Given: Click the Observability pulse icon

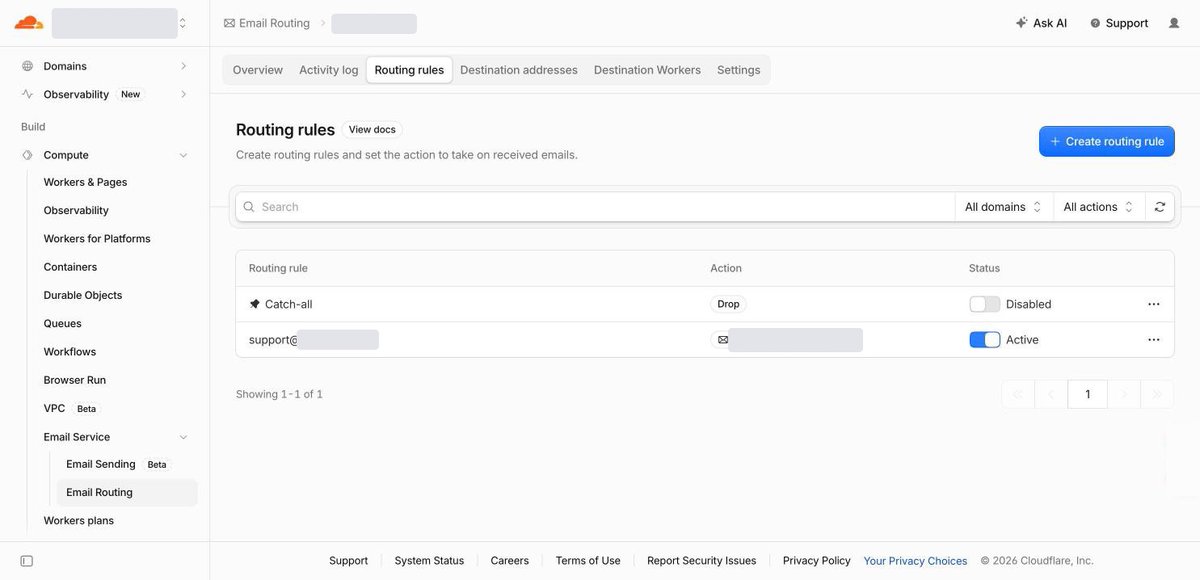Looking at the screenshot, I should pyautogui.click(x=27, y=94).
